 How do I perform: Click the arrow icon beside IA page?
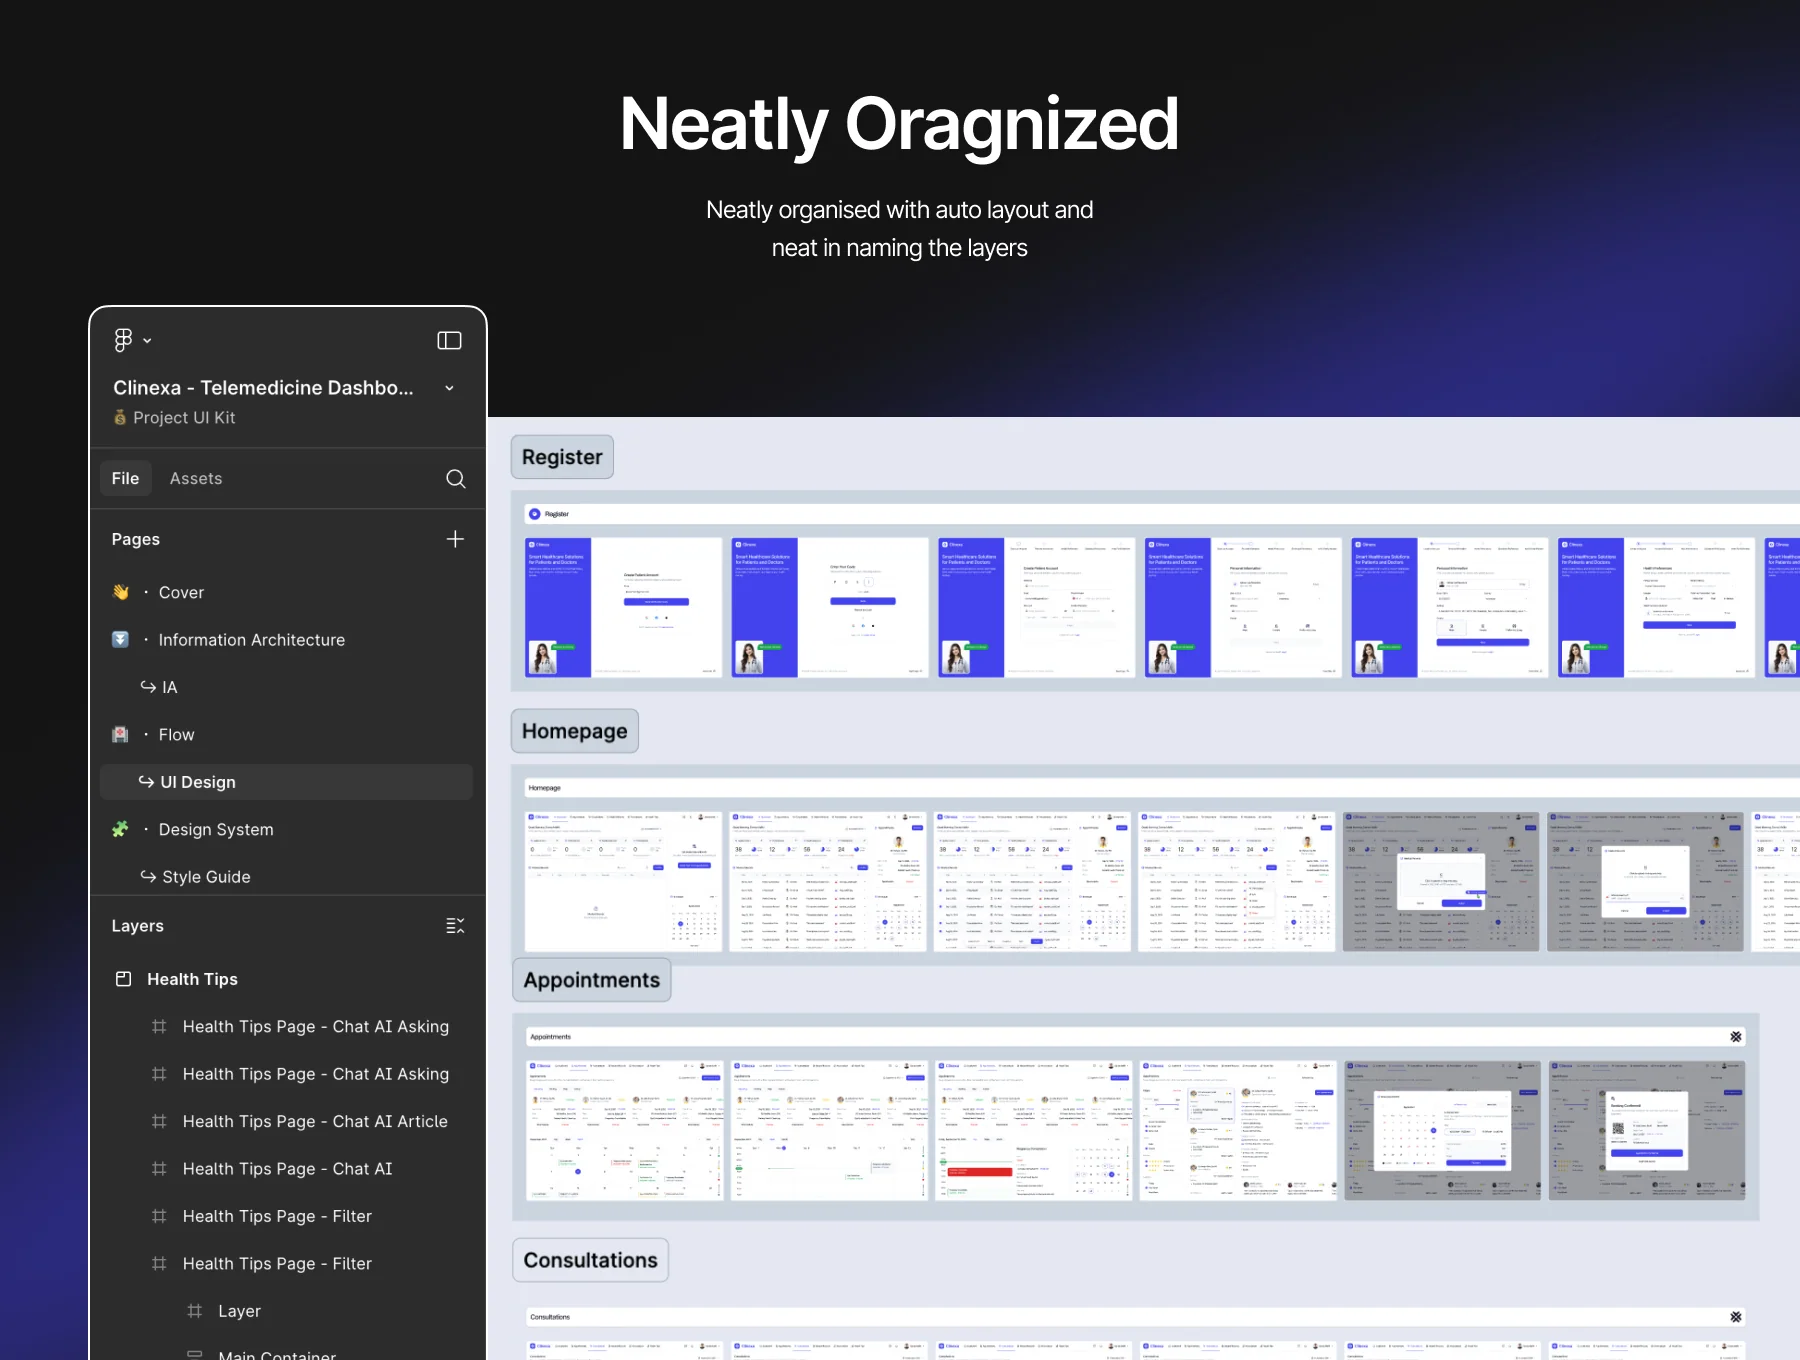[x=148, y=687]
